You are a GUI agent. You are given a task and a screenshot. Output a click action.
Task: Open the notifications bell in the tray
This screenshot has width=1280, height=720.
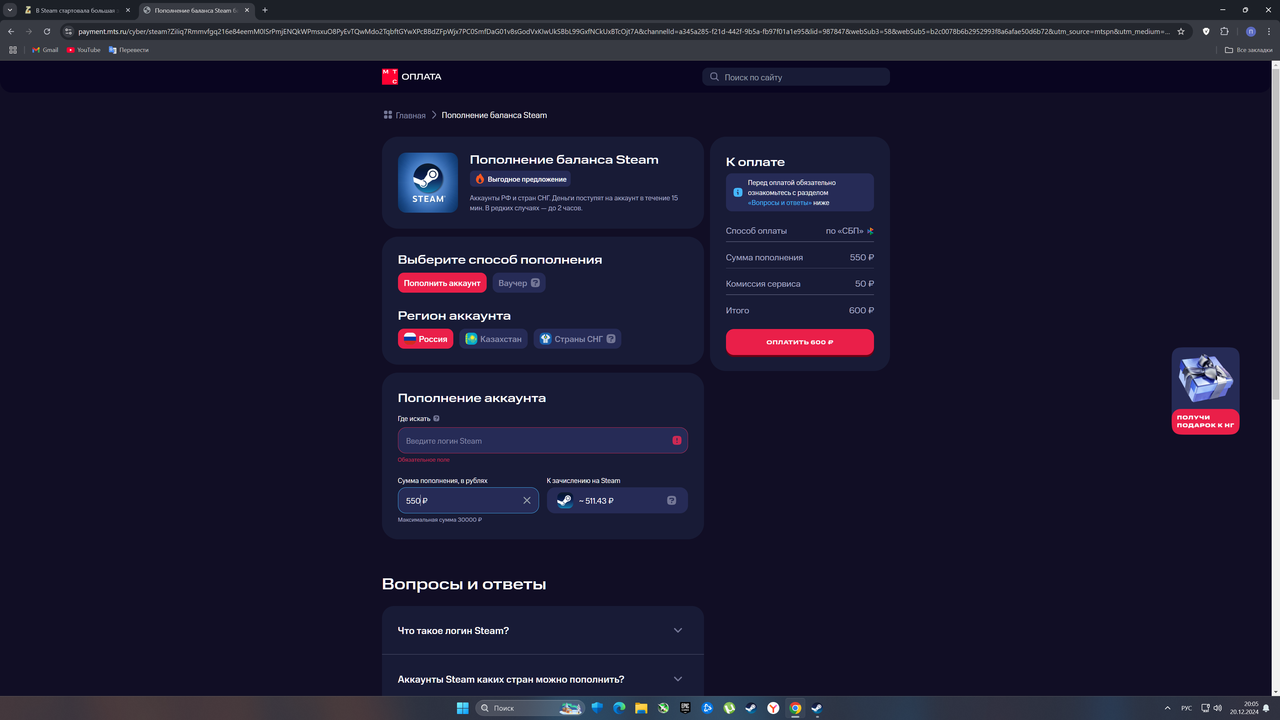point(1267,708)
